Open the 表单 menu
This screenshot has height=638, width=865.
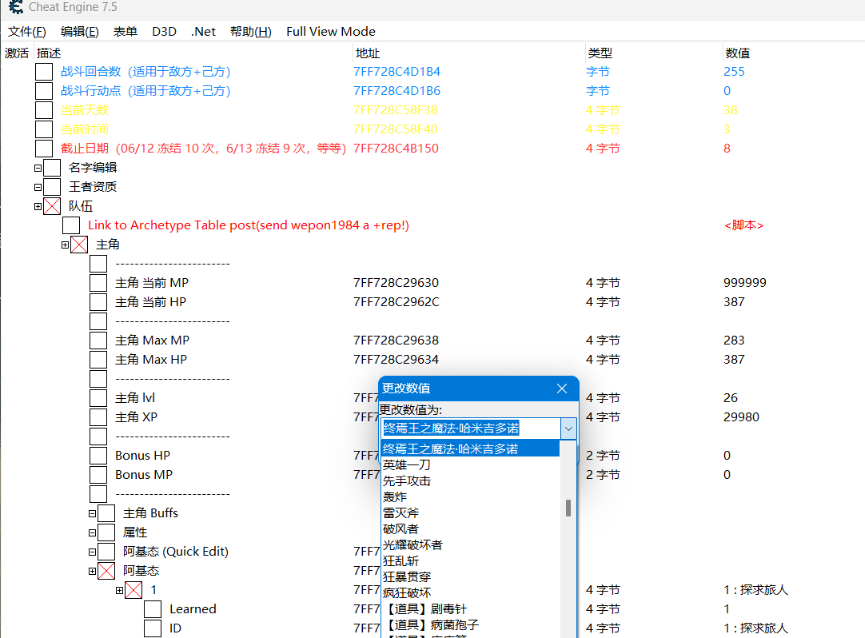[x=125, y=32]
